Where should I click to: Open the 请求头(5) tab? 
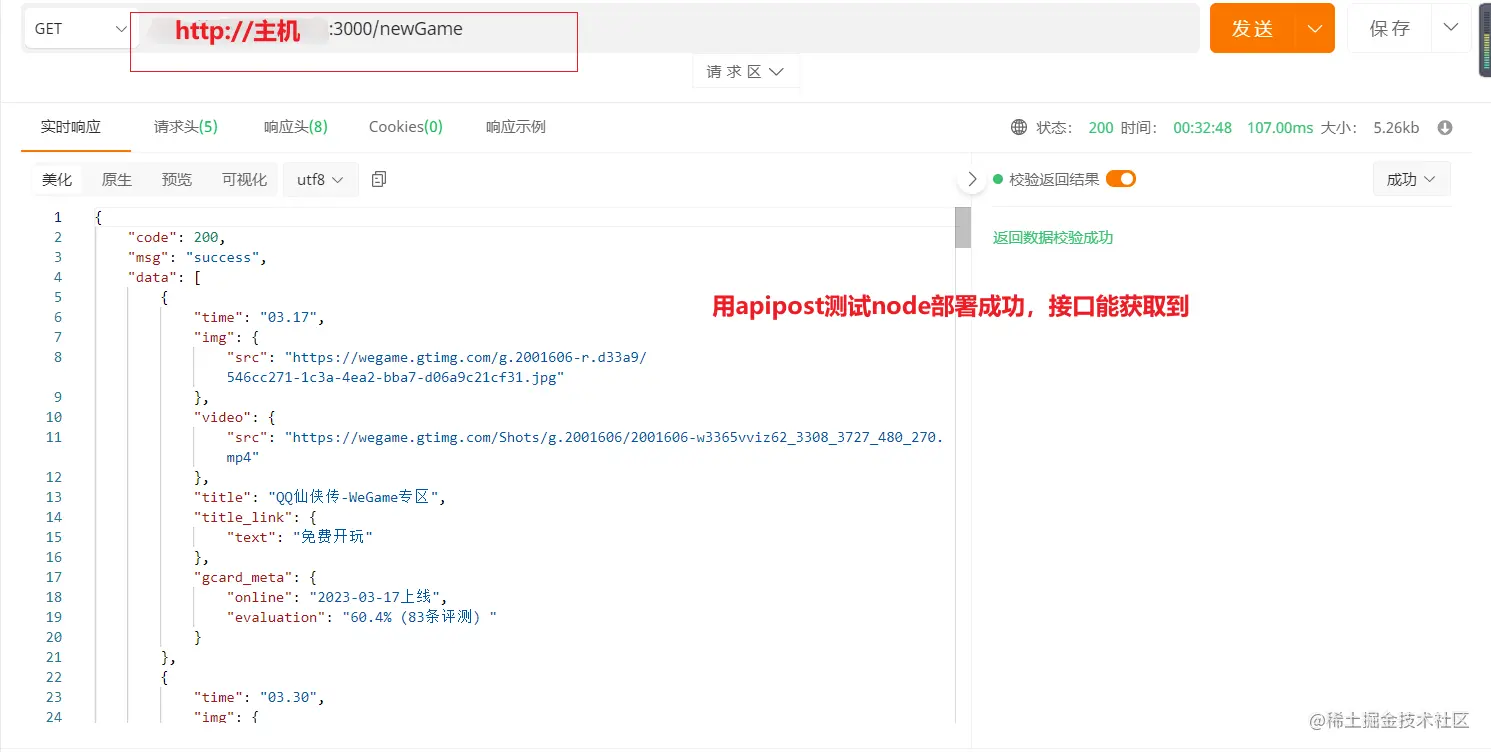pos(186,127)
